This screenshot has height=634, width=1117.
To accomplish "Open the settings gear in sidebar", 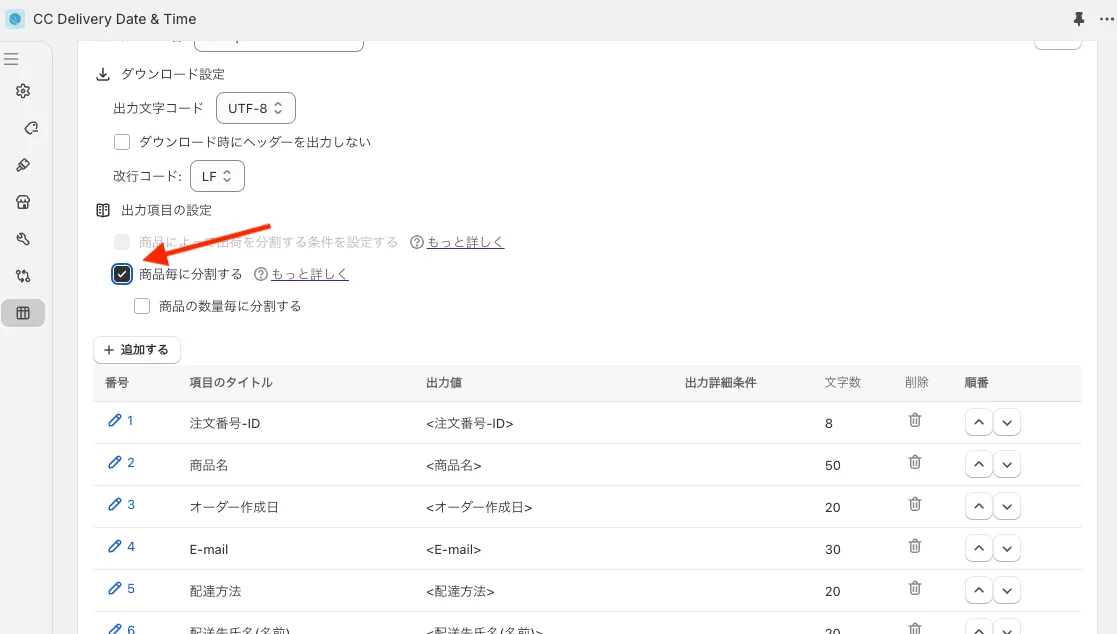I will coord(23,91).
